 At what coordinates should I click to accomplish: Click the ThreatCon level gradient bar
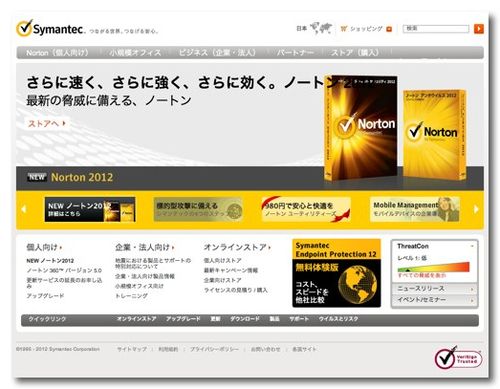433,267
